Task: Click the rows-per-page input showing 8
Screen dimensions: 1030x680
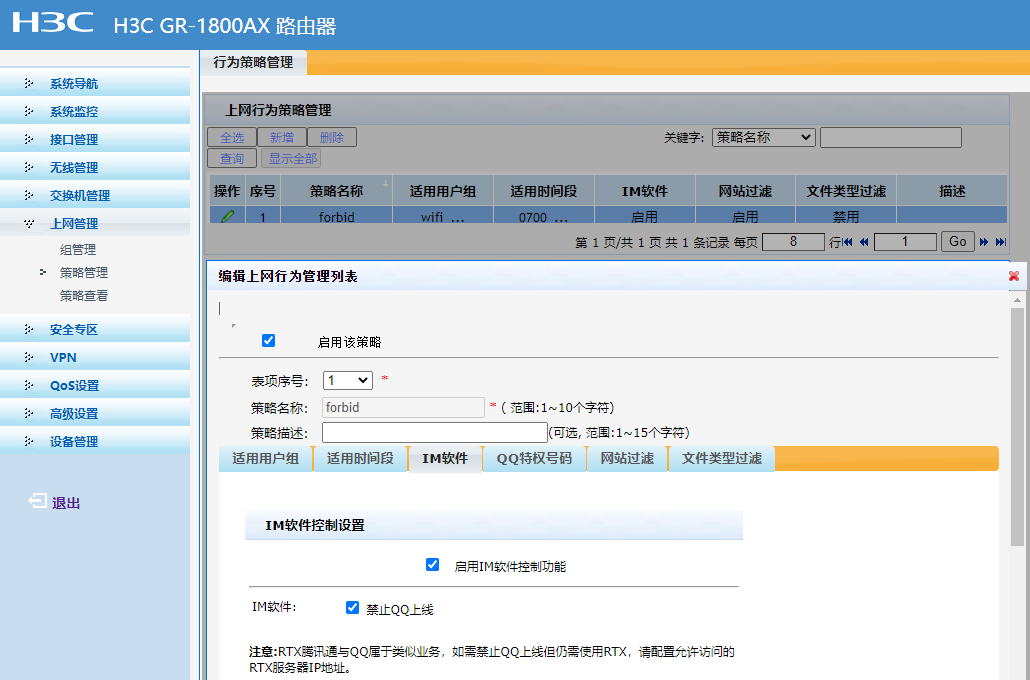Action: pyautogui.click(x=794, y=241)
